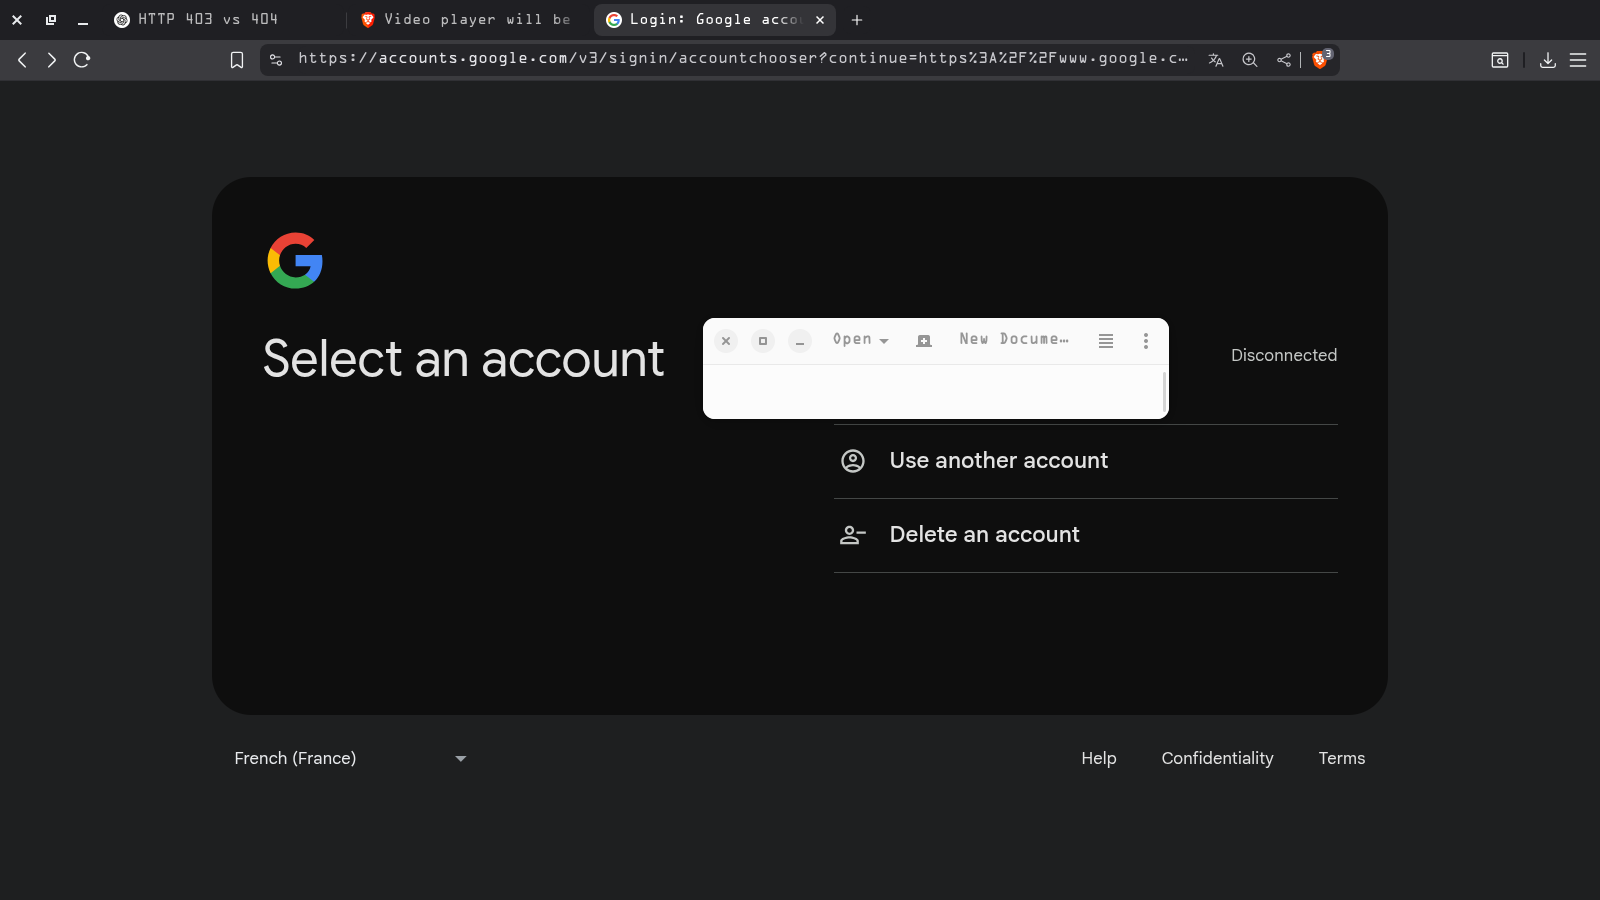This screenshot has width=1600, height=900.
Task: Bookmark this page
Action: coord(237,60)
